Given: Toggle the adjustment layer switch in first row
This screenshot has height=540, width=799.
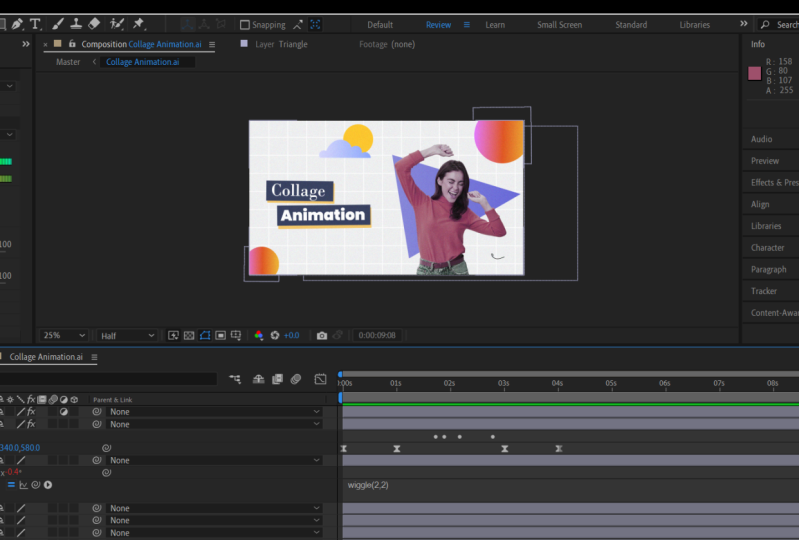Looking at the screenshot, I should pos(64,412).
